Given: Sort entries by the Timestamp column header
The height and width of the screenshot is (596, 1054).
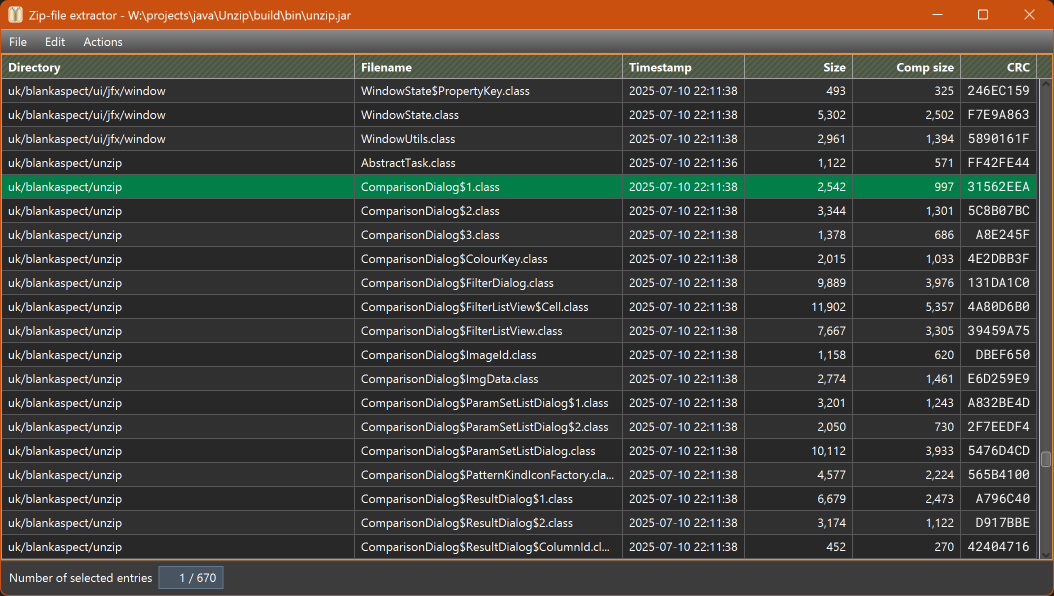Looking at the screenshot, I should (684, 67).
